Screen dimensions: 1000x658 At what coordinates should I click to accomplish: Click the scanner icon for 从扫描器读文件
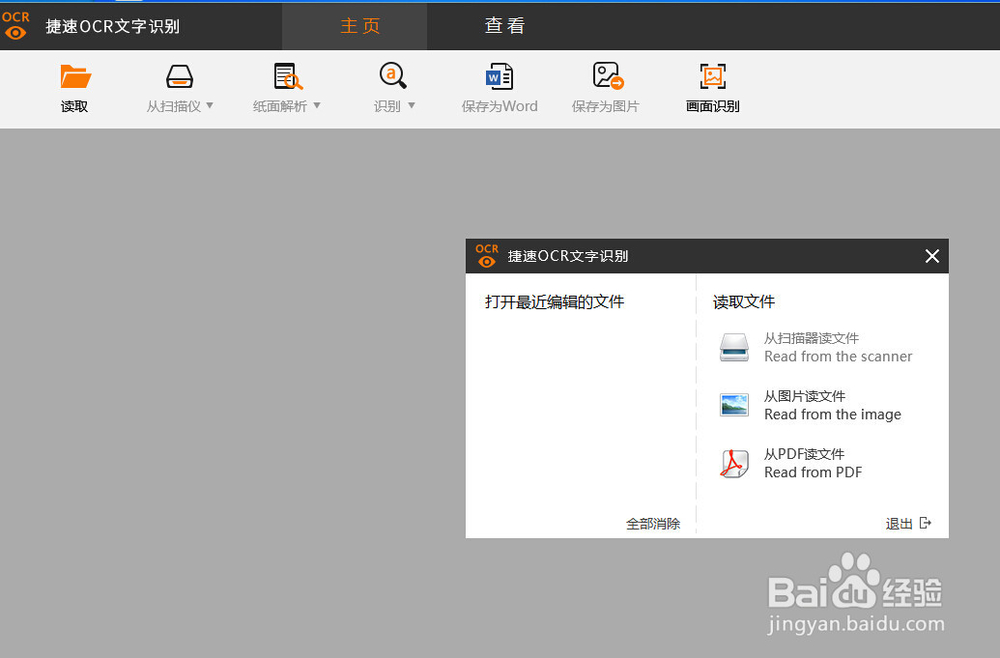(x=734, y=346)
